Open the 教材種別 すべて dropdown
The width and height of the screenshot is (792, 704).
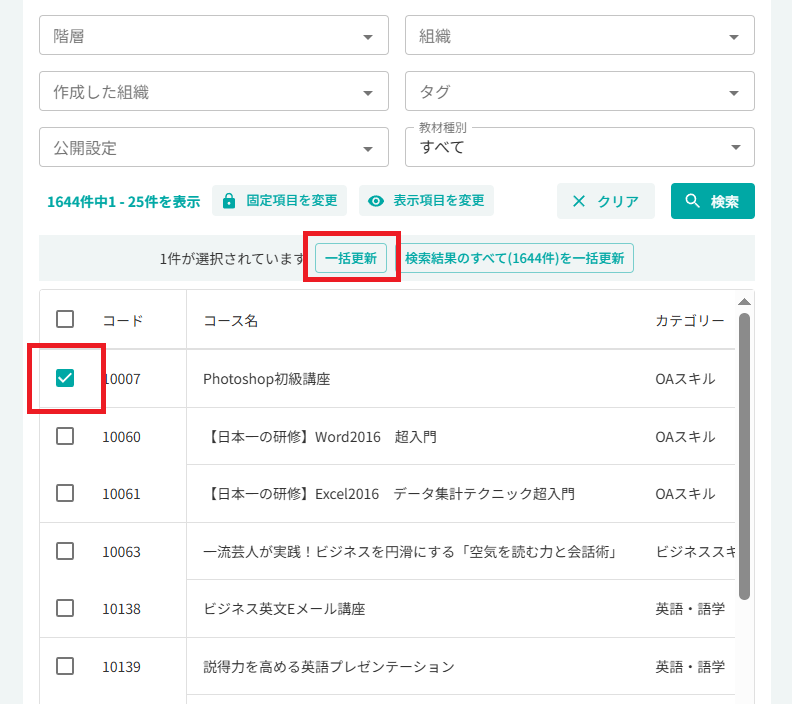[580, 147]
